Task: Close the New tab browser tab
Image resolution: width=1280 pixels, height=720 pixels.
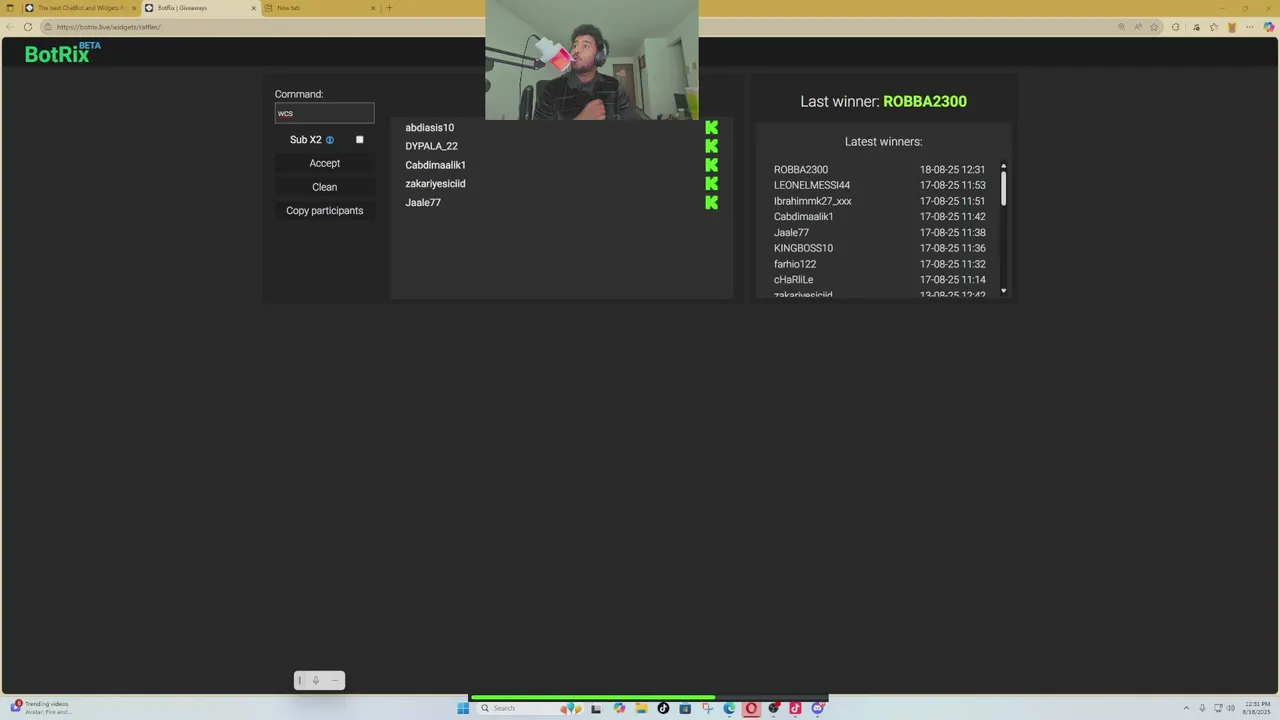Action: pos(373,8)
